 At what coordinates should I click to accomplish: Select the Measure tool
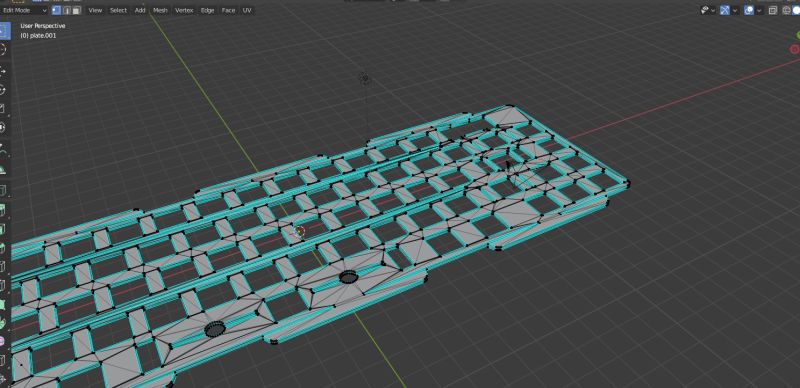pos(3,169)
